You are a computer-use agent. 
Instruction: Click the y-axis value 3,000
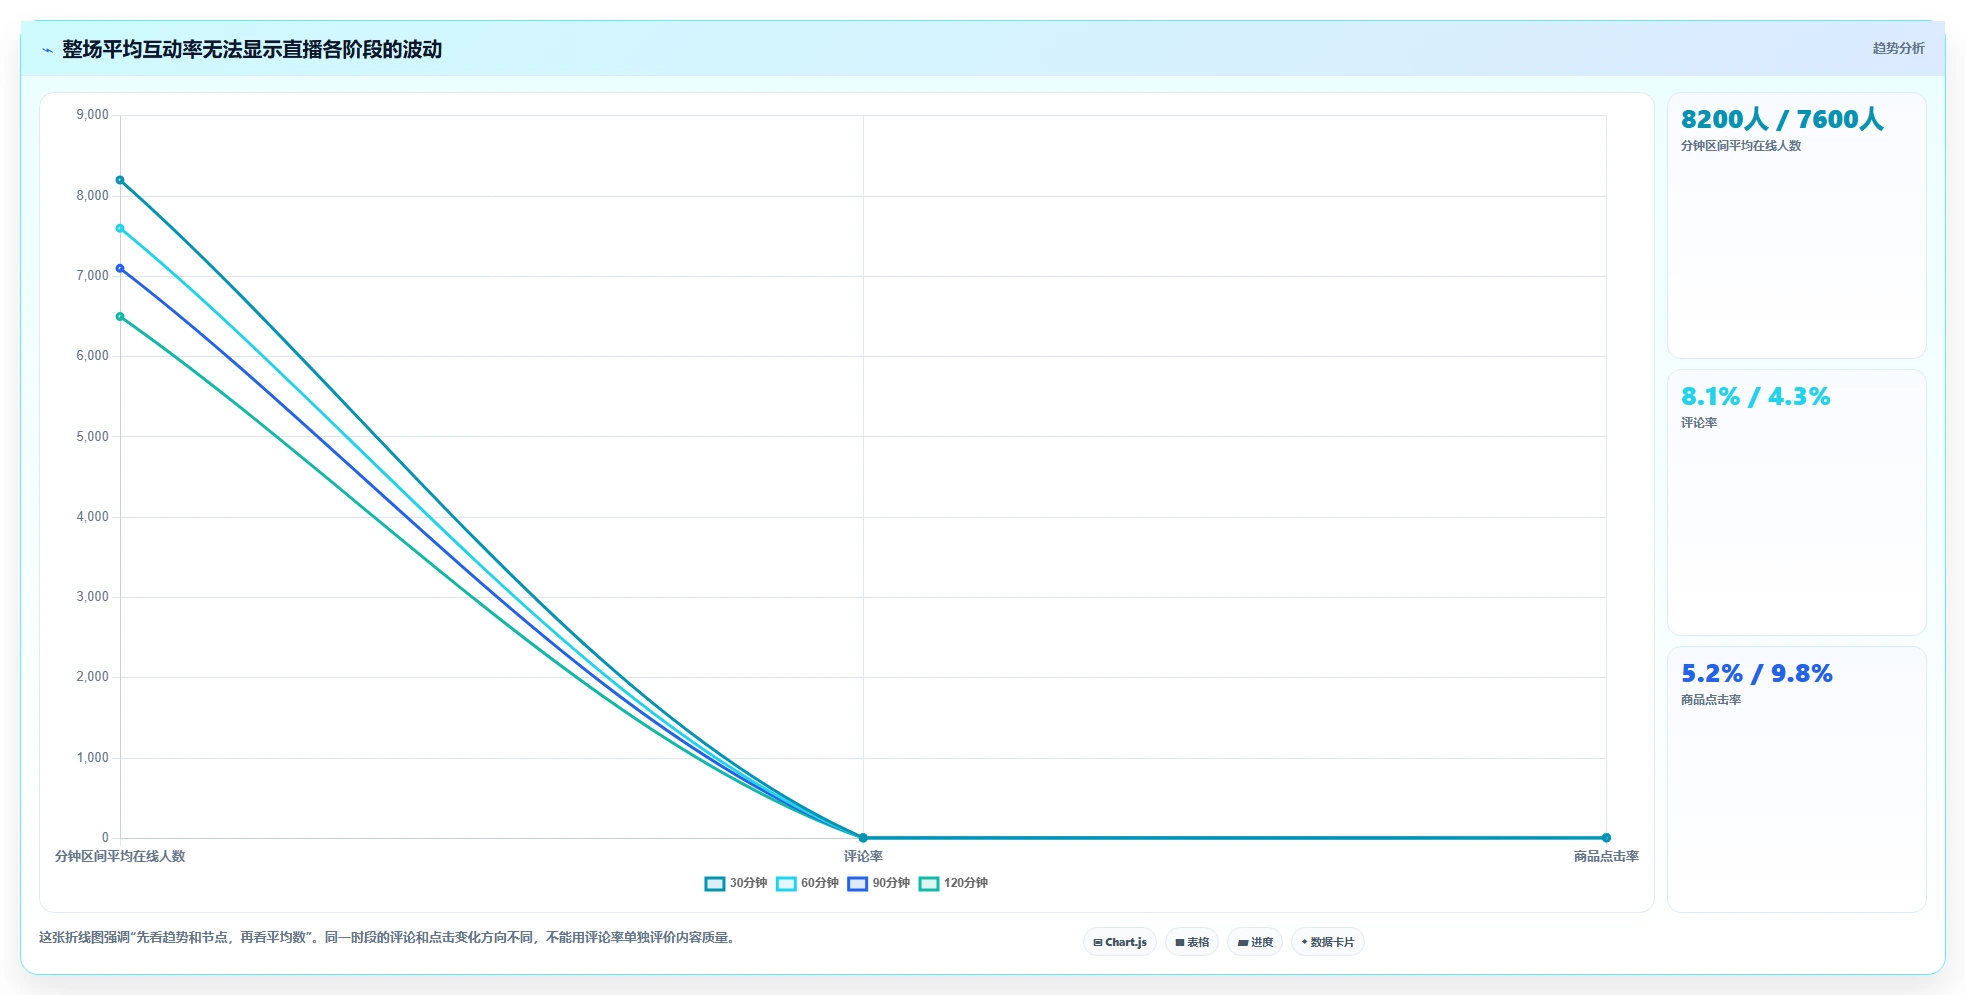tap(93, 597)
